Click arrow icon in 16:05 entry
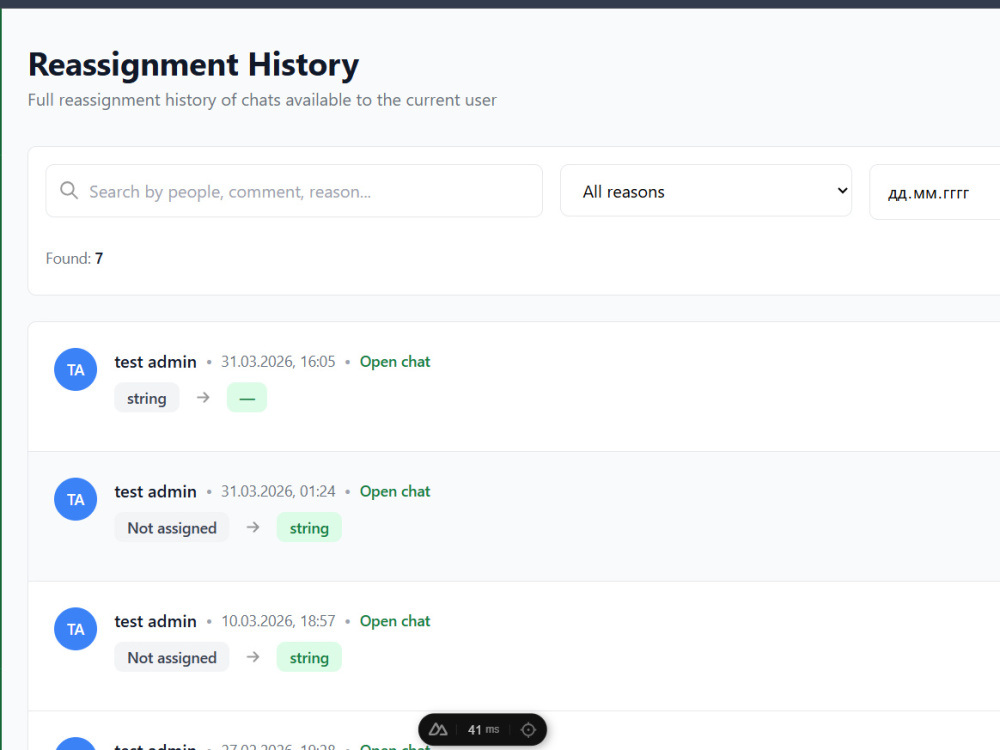1000x750 pixels. click(x=203, y=397)
